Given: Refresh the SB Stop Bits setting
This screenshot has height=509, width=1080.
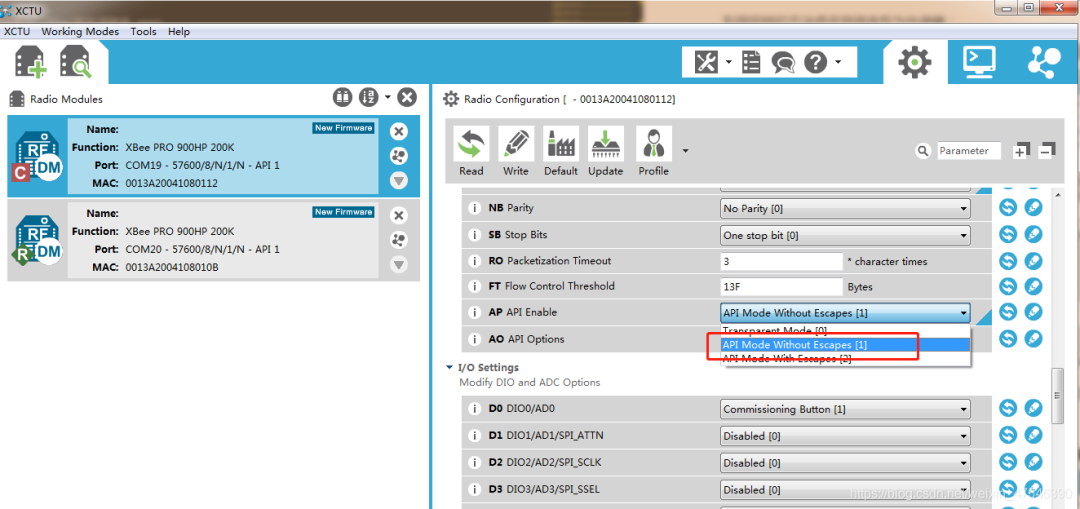Looking at the screenshot, I should (1008, 234).
